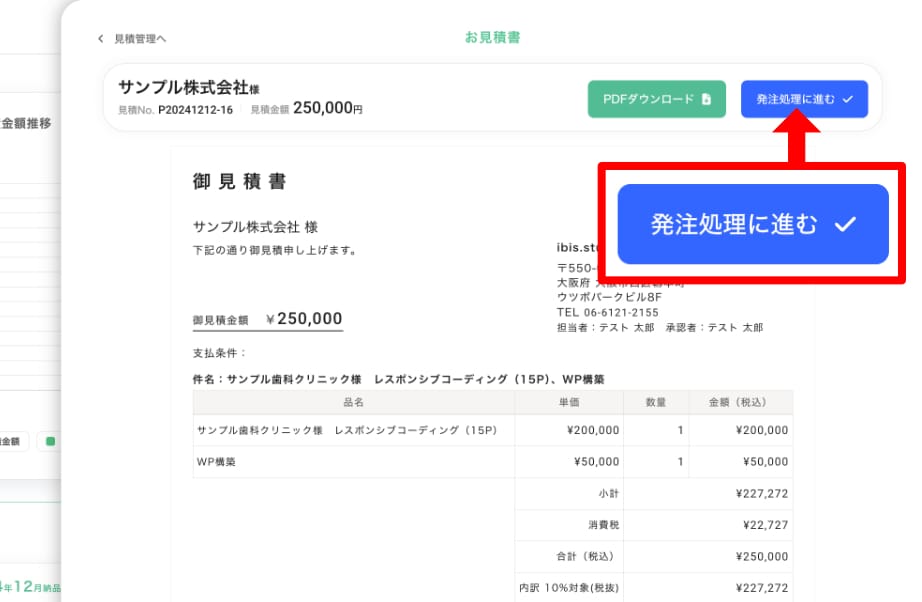Click the document icon in PDFダウンロード button
The width and height of the screenshot is (922, 602).
click(x=706, y=99)
